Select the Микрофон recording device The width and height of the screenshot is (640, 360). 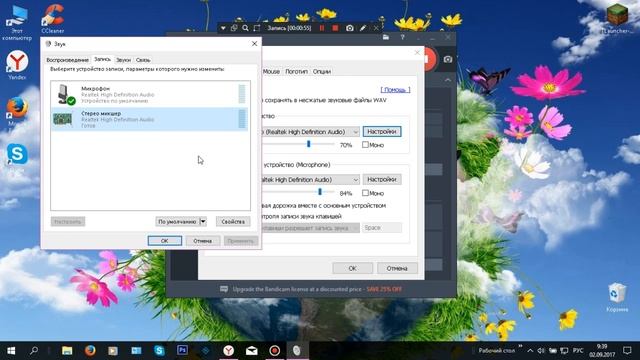(150, 94)
